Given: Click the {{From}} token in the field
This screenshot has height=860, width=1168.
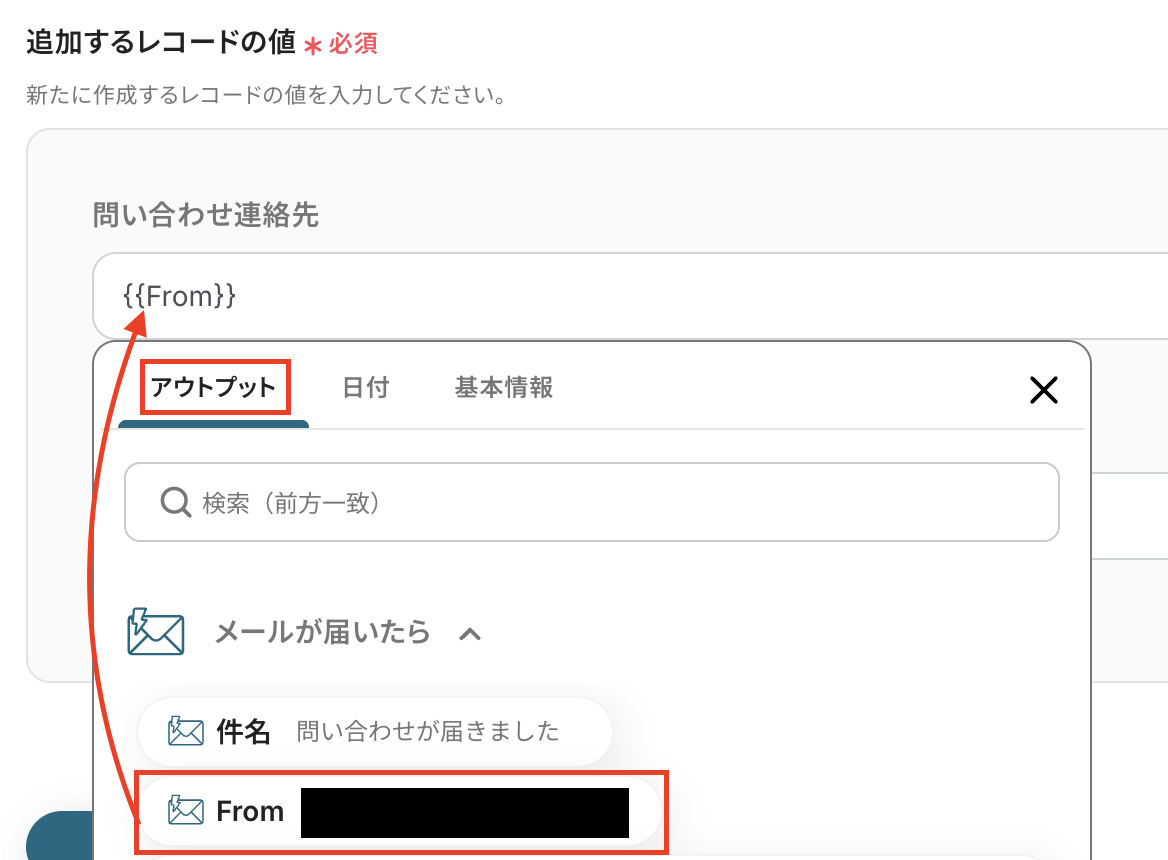Looking at the screenshot, I should tap(179, 296).
